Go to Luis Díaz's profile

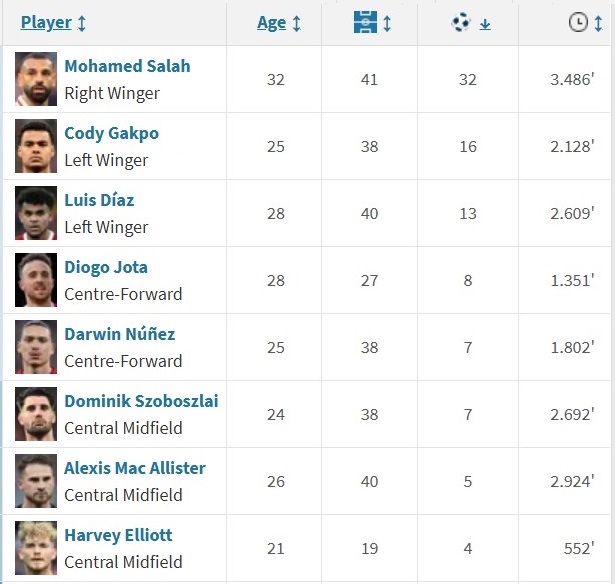click(x=99, y=200)
